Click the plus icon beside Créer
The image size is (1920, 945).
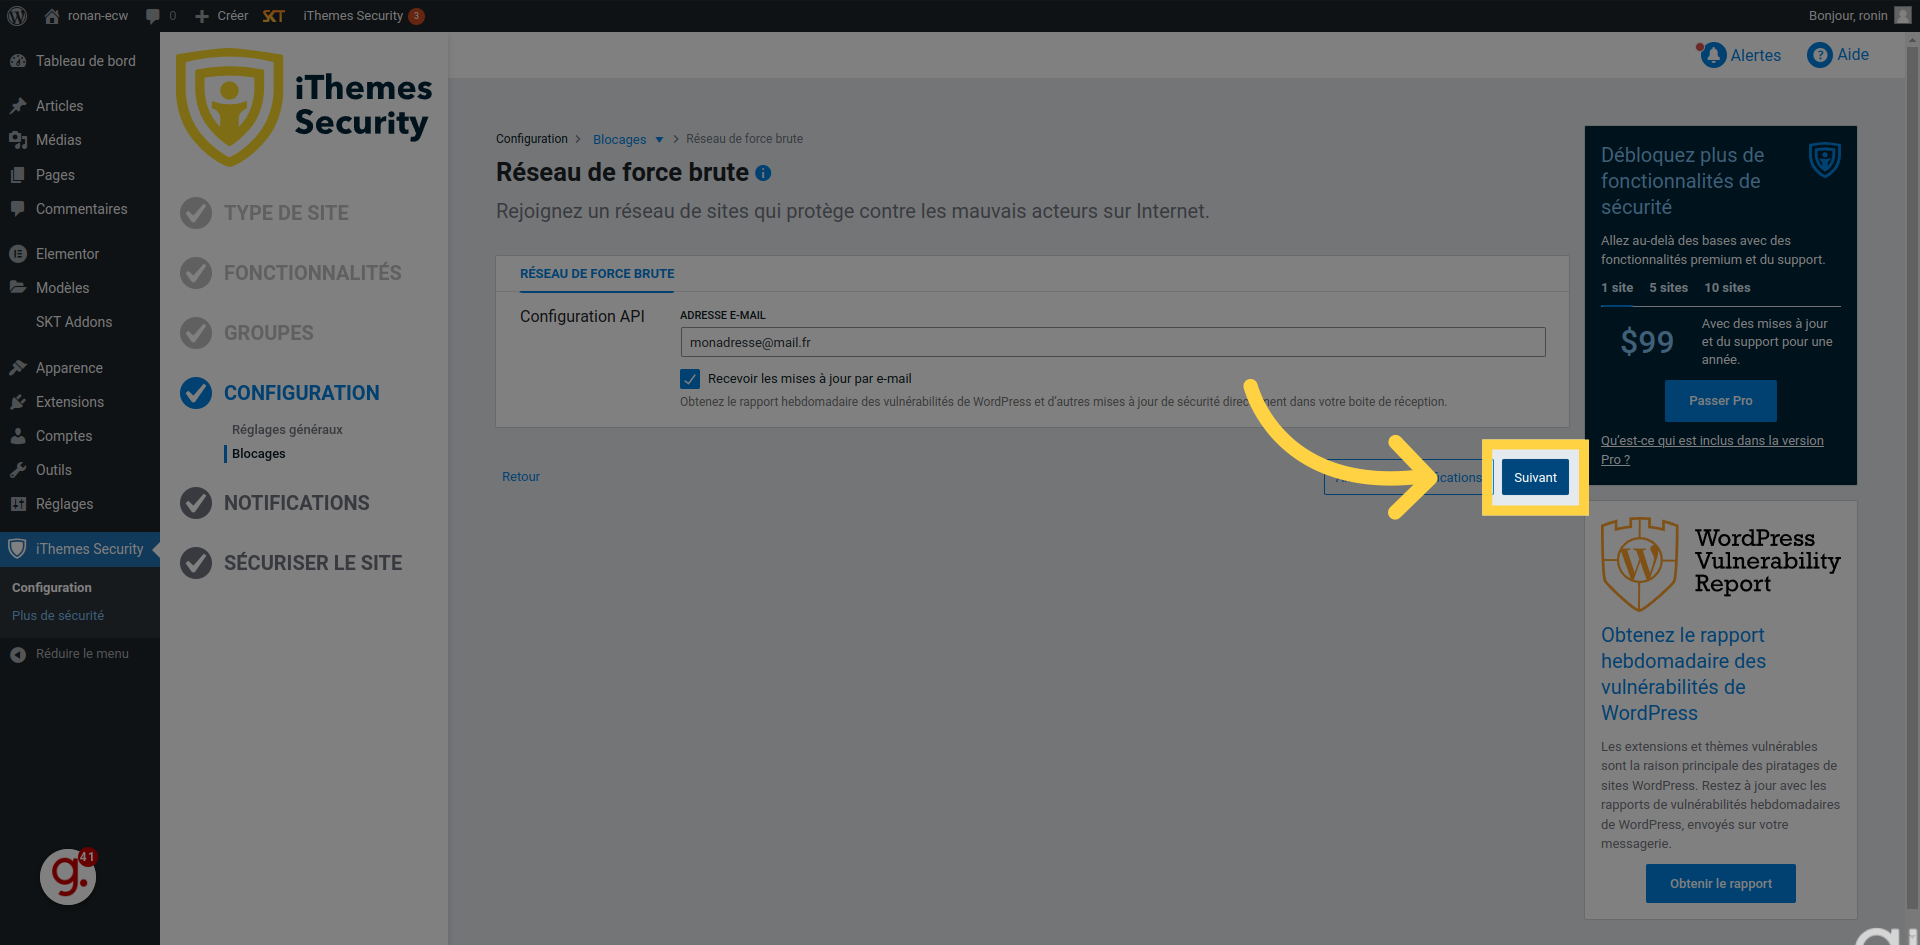202,16
